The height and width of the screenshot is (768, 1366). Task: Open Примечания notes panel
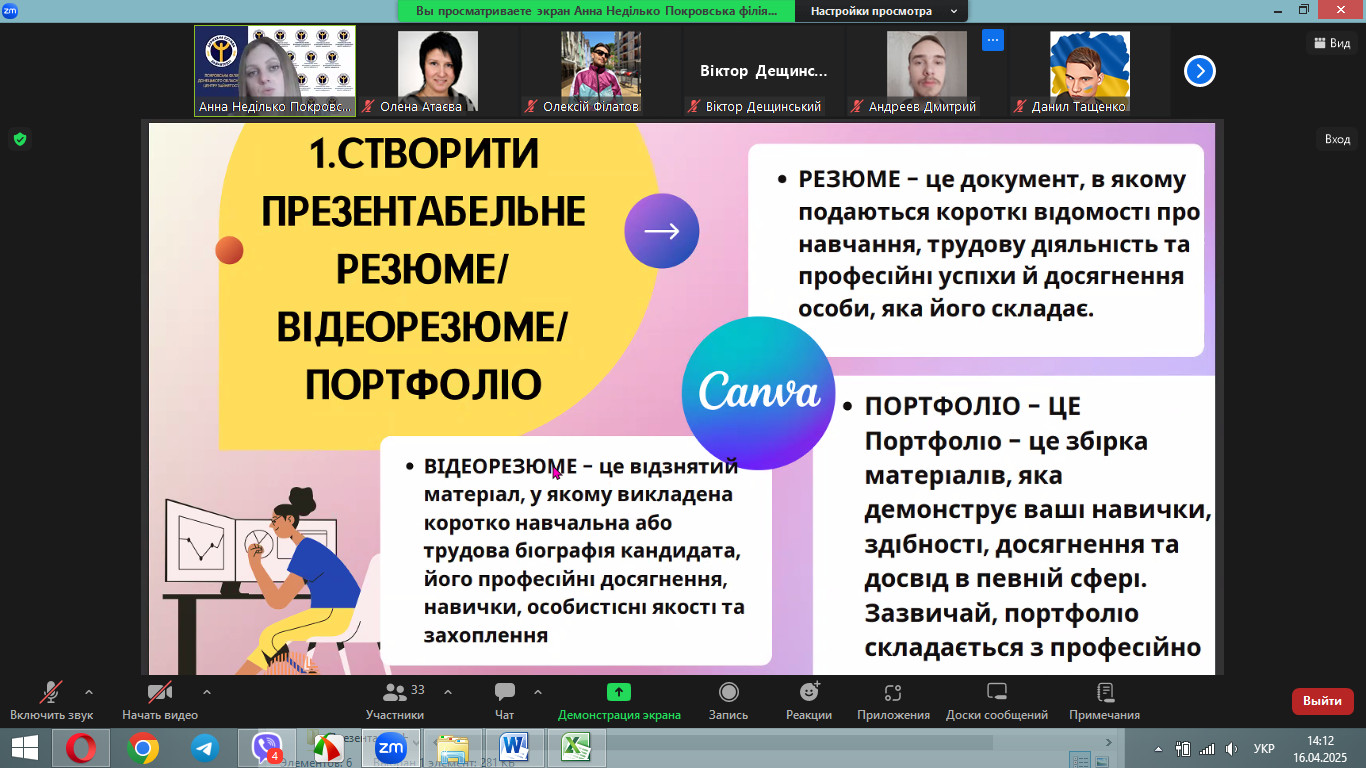[1105, 700]
